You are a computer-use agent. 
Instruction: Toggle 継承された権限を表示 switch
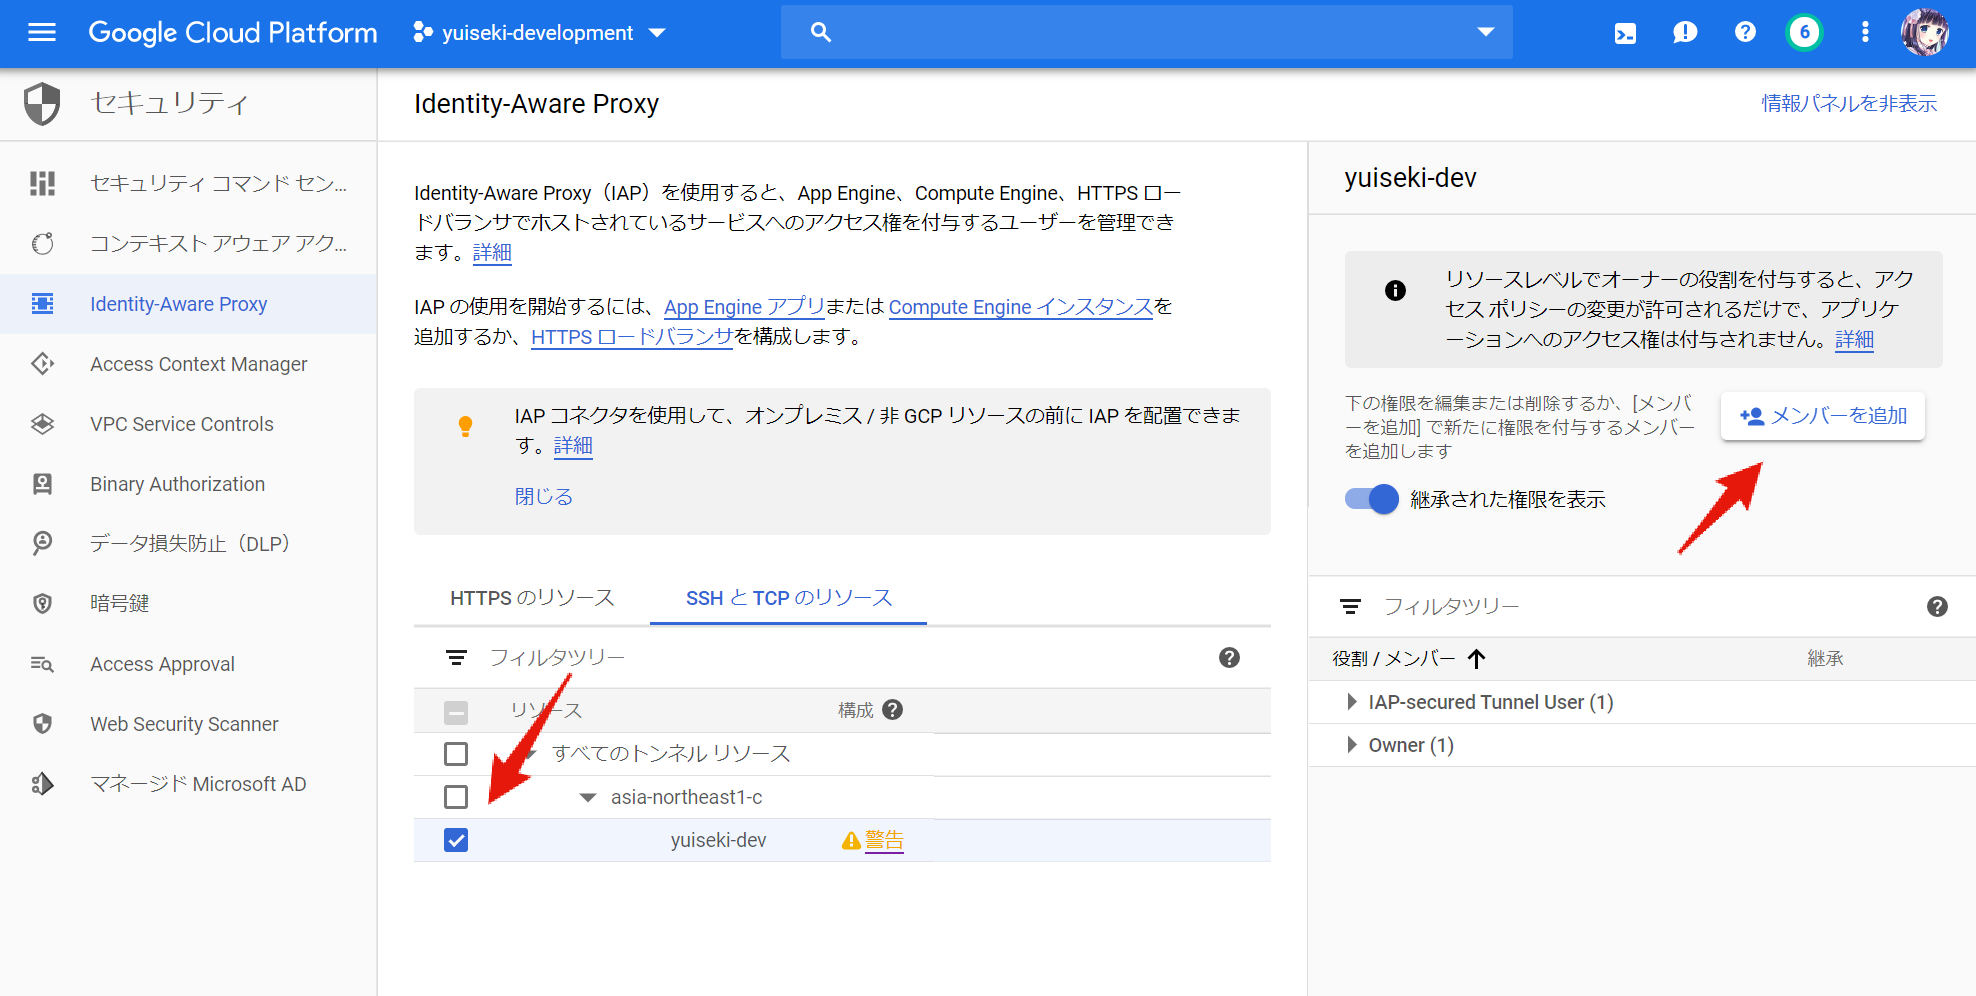1371,499
